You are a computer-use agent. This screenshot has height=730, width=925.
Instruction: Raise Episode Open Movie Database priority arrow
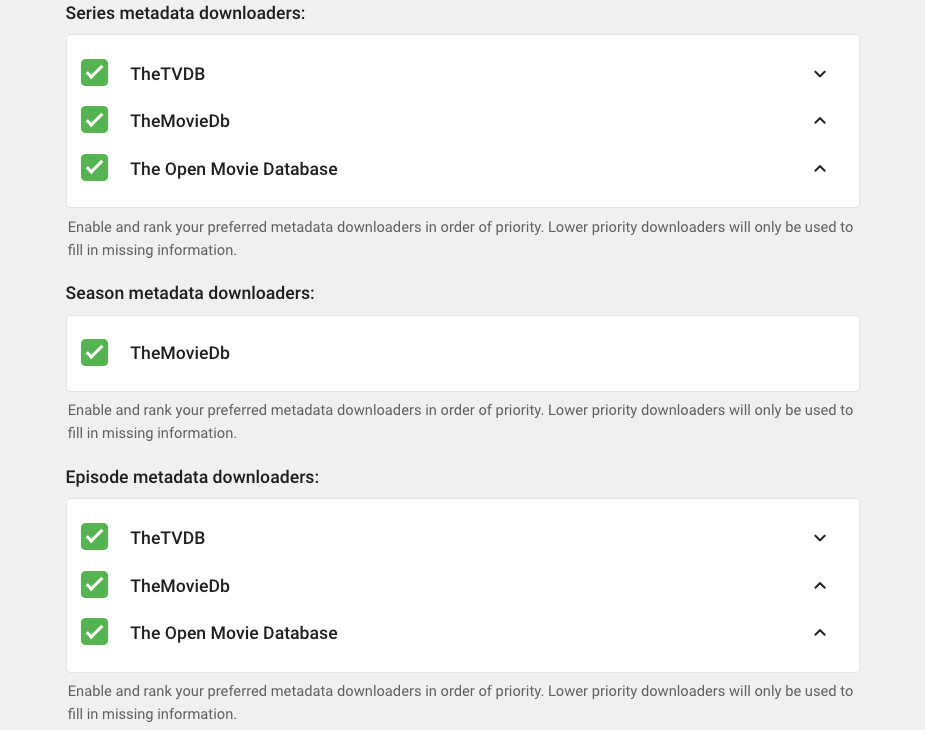click(820, 632)
